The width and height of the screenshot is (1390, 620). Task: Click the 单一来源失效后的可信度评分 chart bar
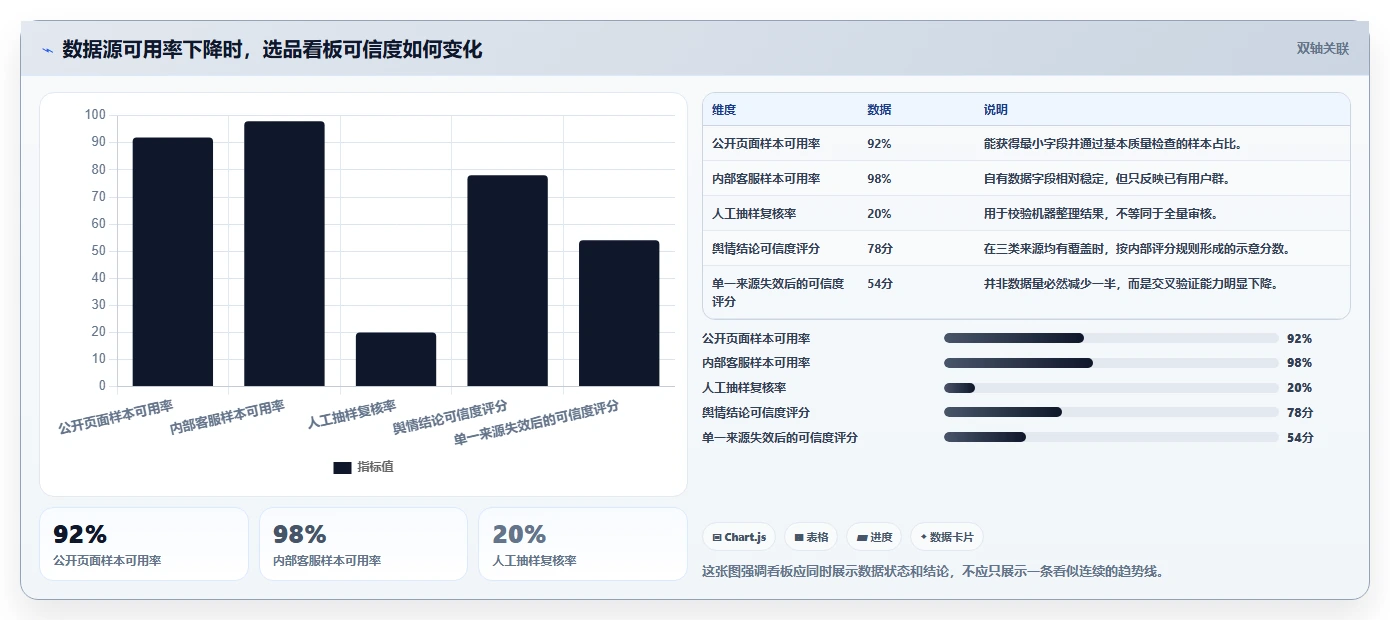(x=619, y=313)
